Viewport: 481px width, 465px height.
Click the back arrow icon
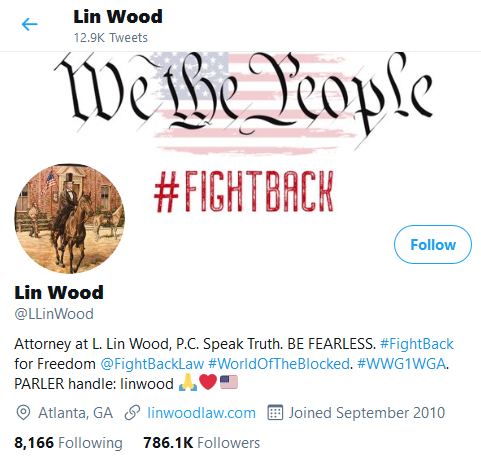[x=29, y=24]
